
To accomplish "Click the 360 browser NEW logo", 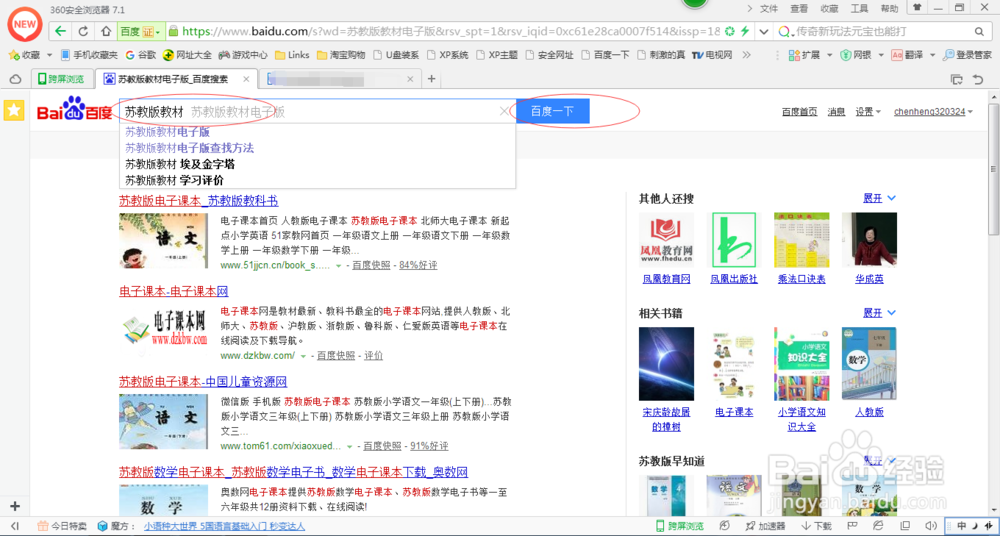I will click(x=24, y=23).
